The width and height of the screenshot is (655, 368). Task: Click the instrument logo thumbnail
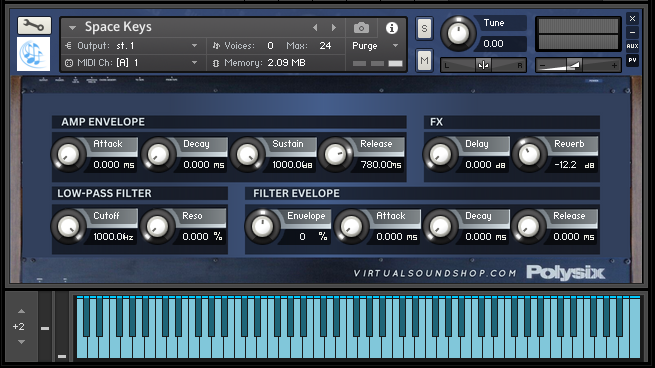point(33,54)
